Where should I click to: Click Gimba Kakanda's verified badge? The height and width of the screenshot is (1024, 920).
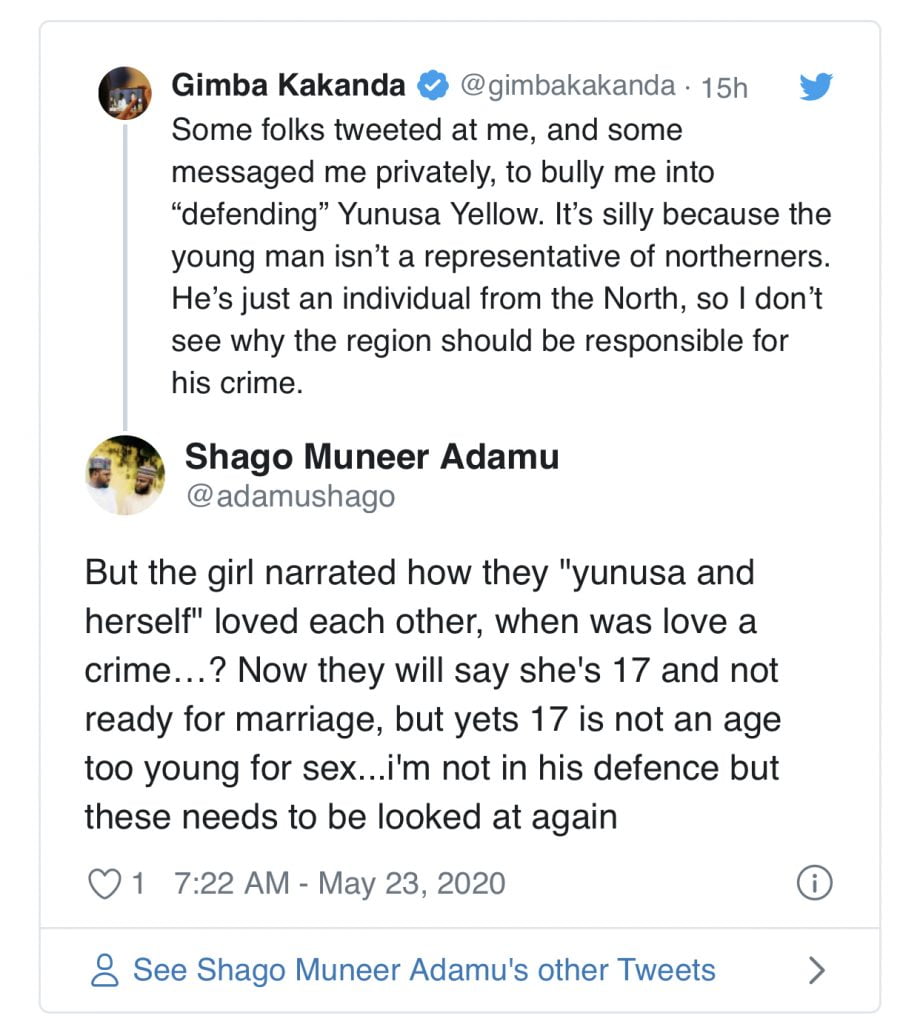point(432,86)
